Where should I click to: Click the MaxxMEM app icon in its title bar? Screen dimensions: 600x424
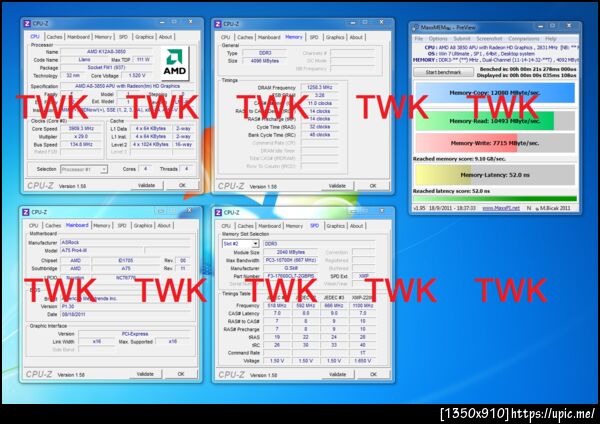(x=416, y=28)
